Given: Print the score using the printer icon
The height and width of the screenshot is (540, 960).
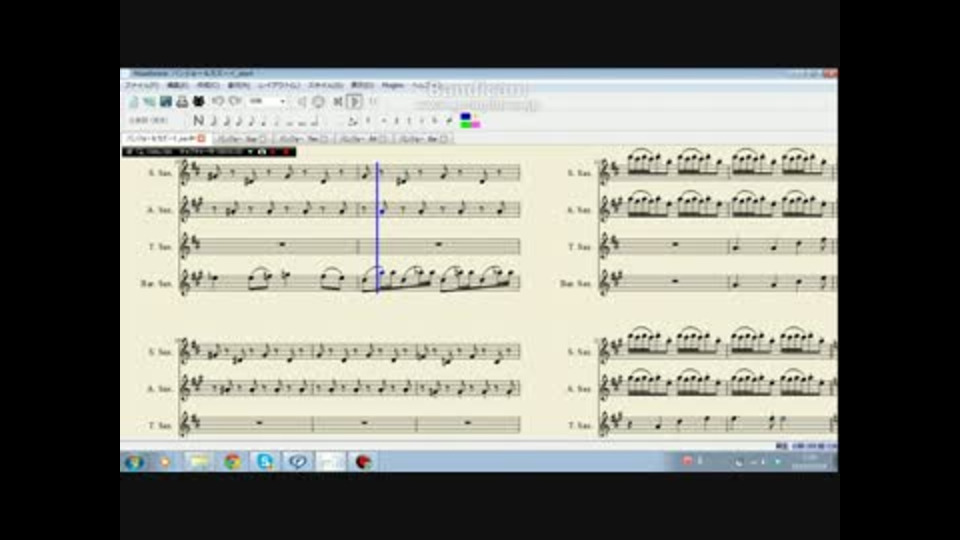Looking at the screenshot, I should click(x=182, y=102).
